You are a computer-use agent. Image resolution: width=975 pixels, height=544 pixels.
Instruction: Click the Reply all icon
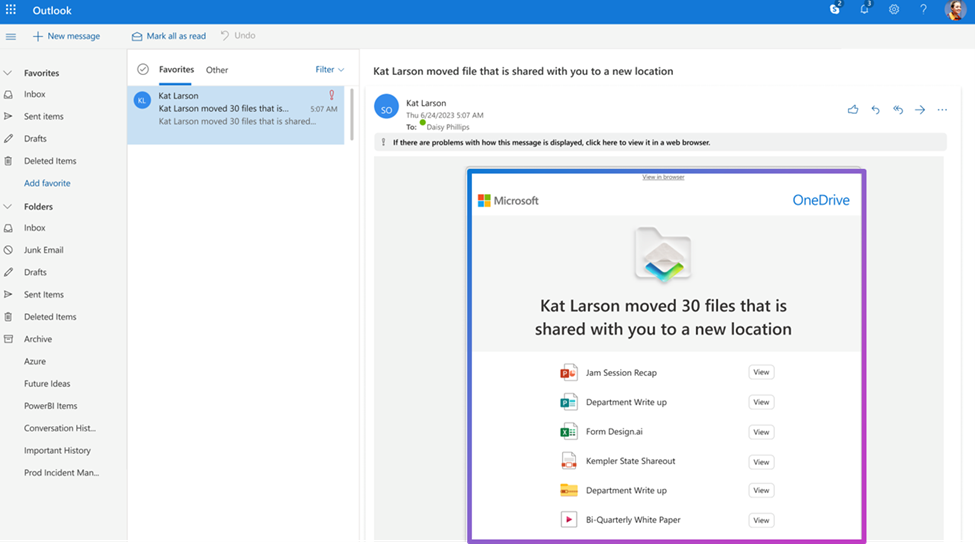(898, 110)
